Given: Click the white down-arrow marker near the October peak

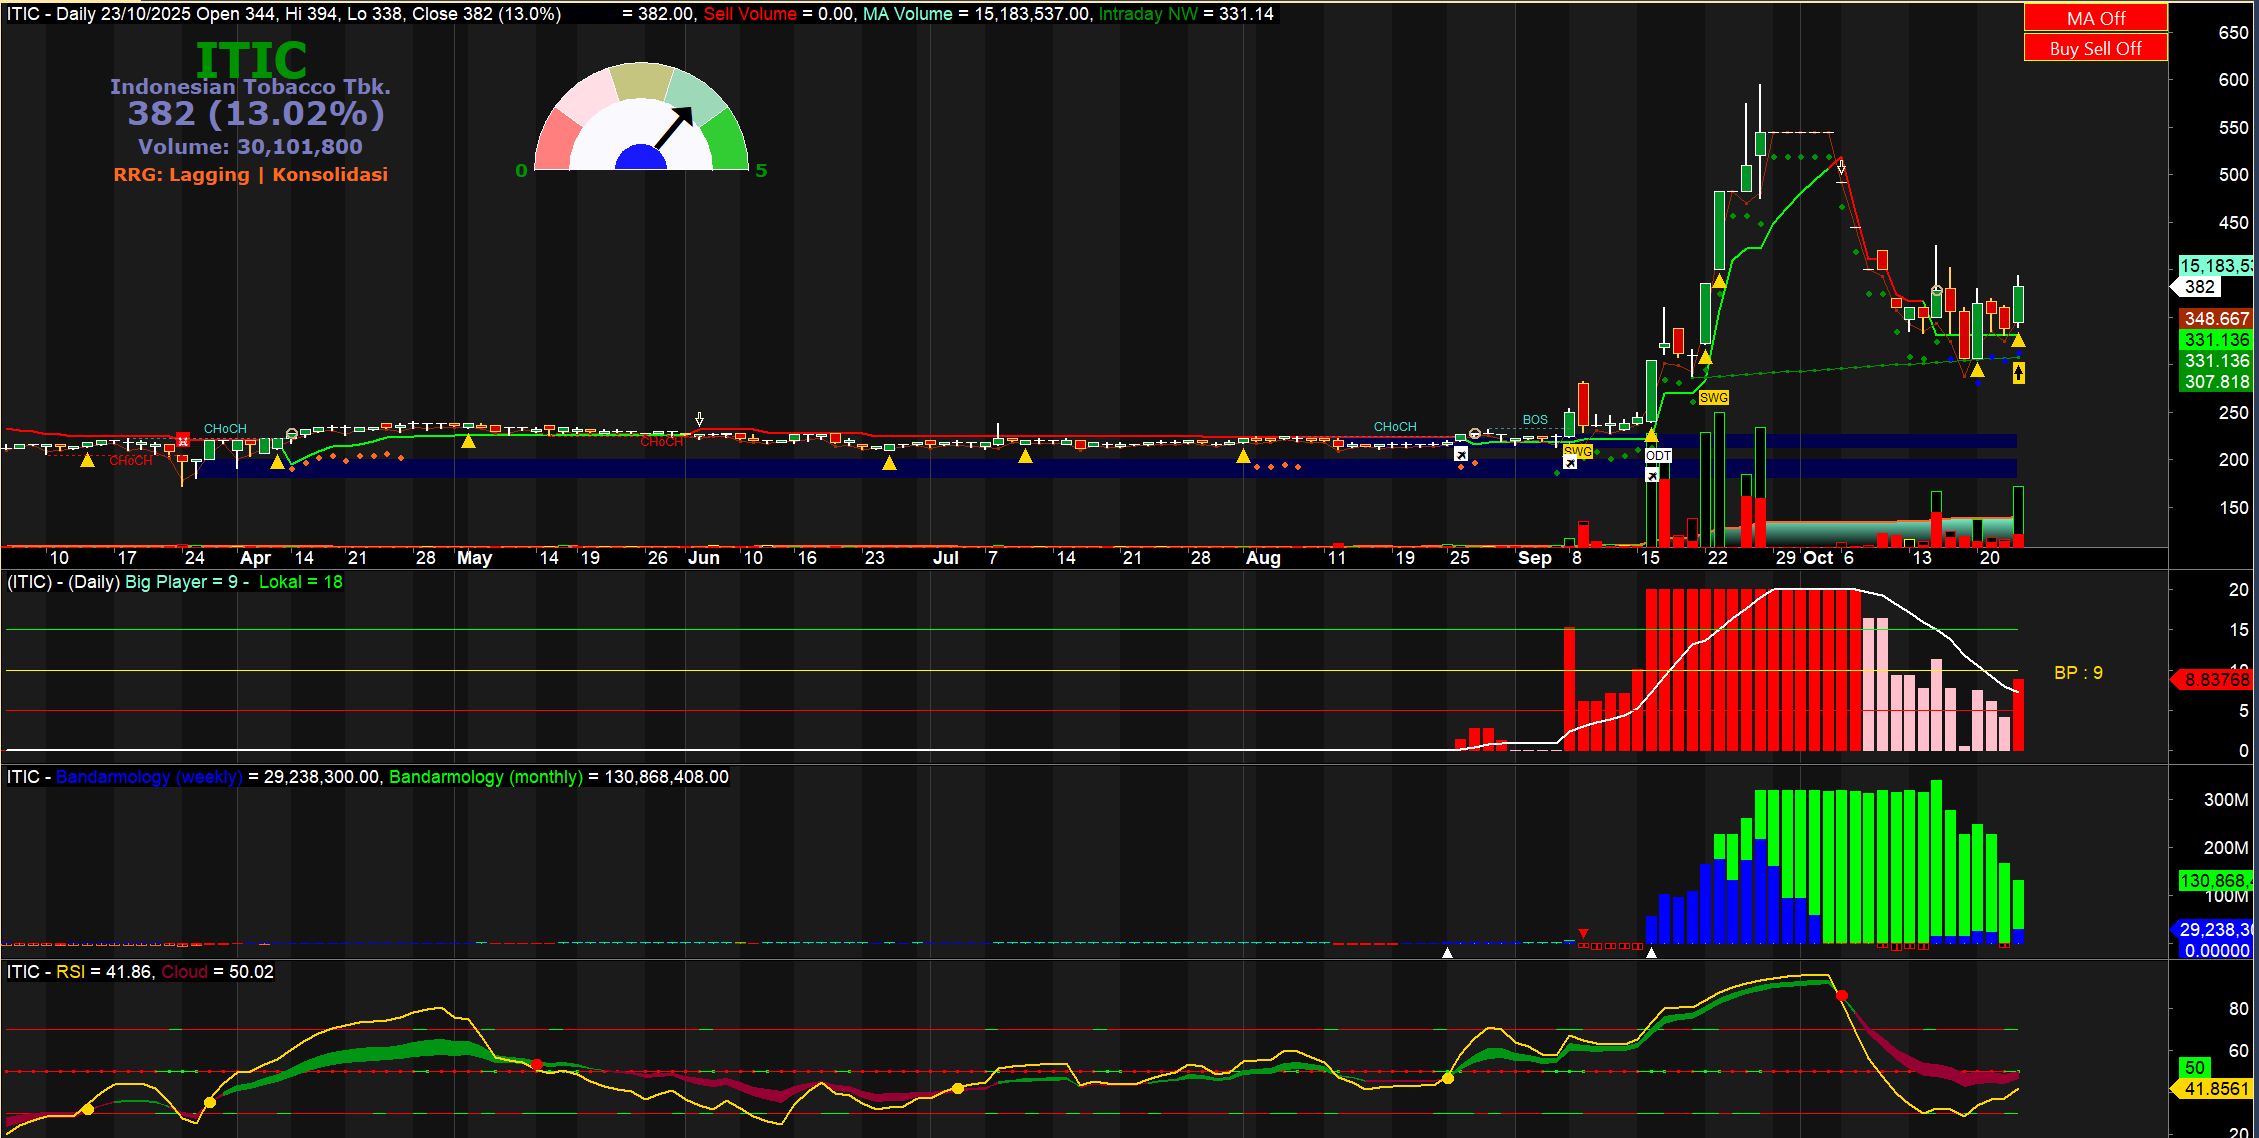Looking at the screenshot, I should 1841,168.
